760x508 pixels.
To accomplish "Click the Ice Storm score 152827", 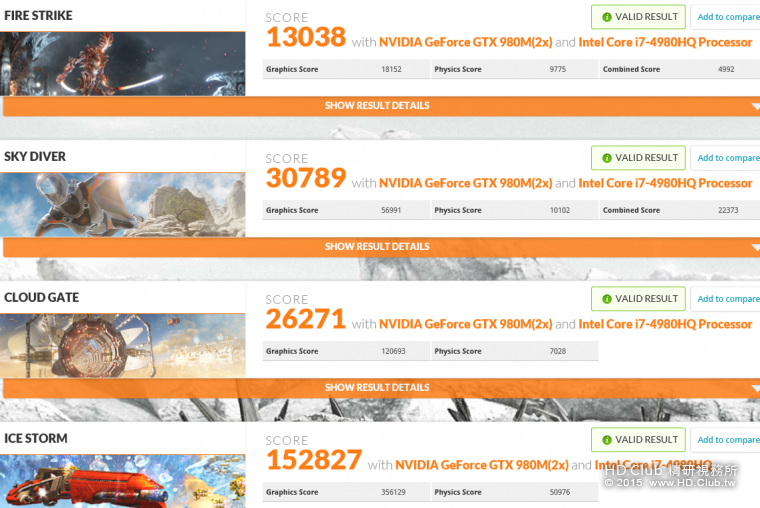I will (314, 460).
